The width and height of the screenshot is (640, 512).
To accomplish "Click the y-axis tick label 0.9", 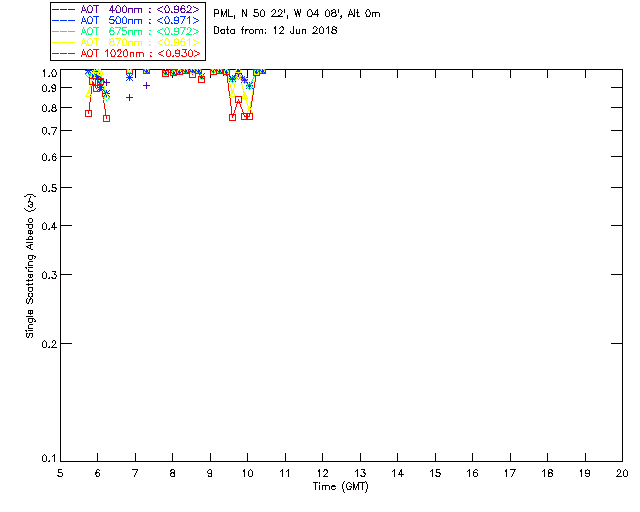I will pyautogui.click(x=49, y=88).
